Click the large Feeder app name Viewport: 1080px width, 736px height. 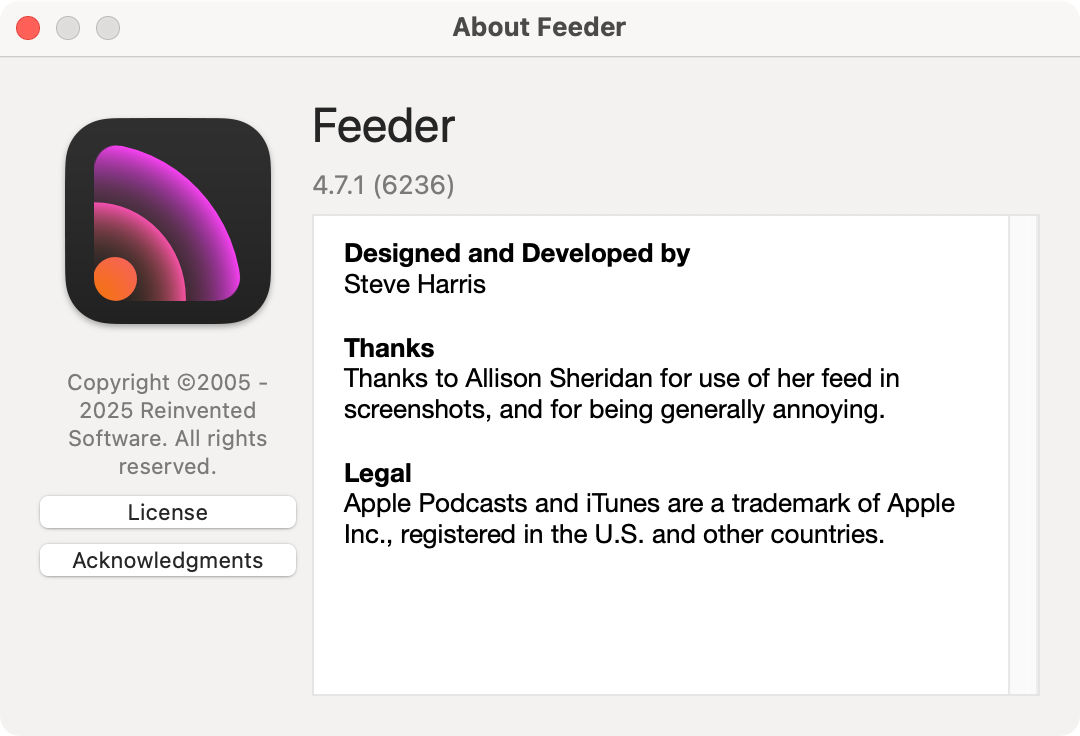click(x=384, y=127)
